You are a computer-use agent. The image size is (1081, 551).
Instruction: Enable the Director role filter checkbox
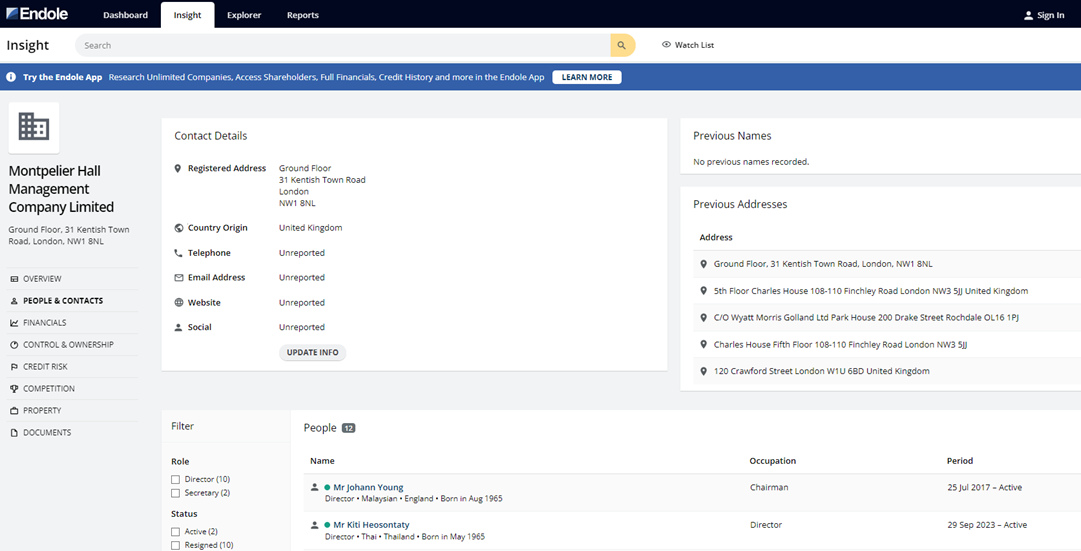coord(176,480)
